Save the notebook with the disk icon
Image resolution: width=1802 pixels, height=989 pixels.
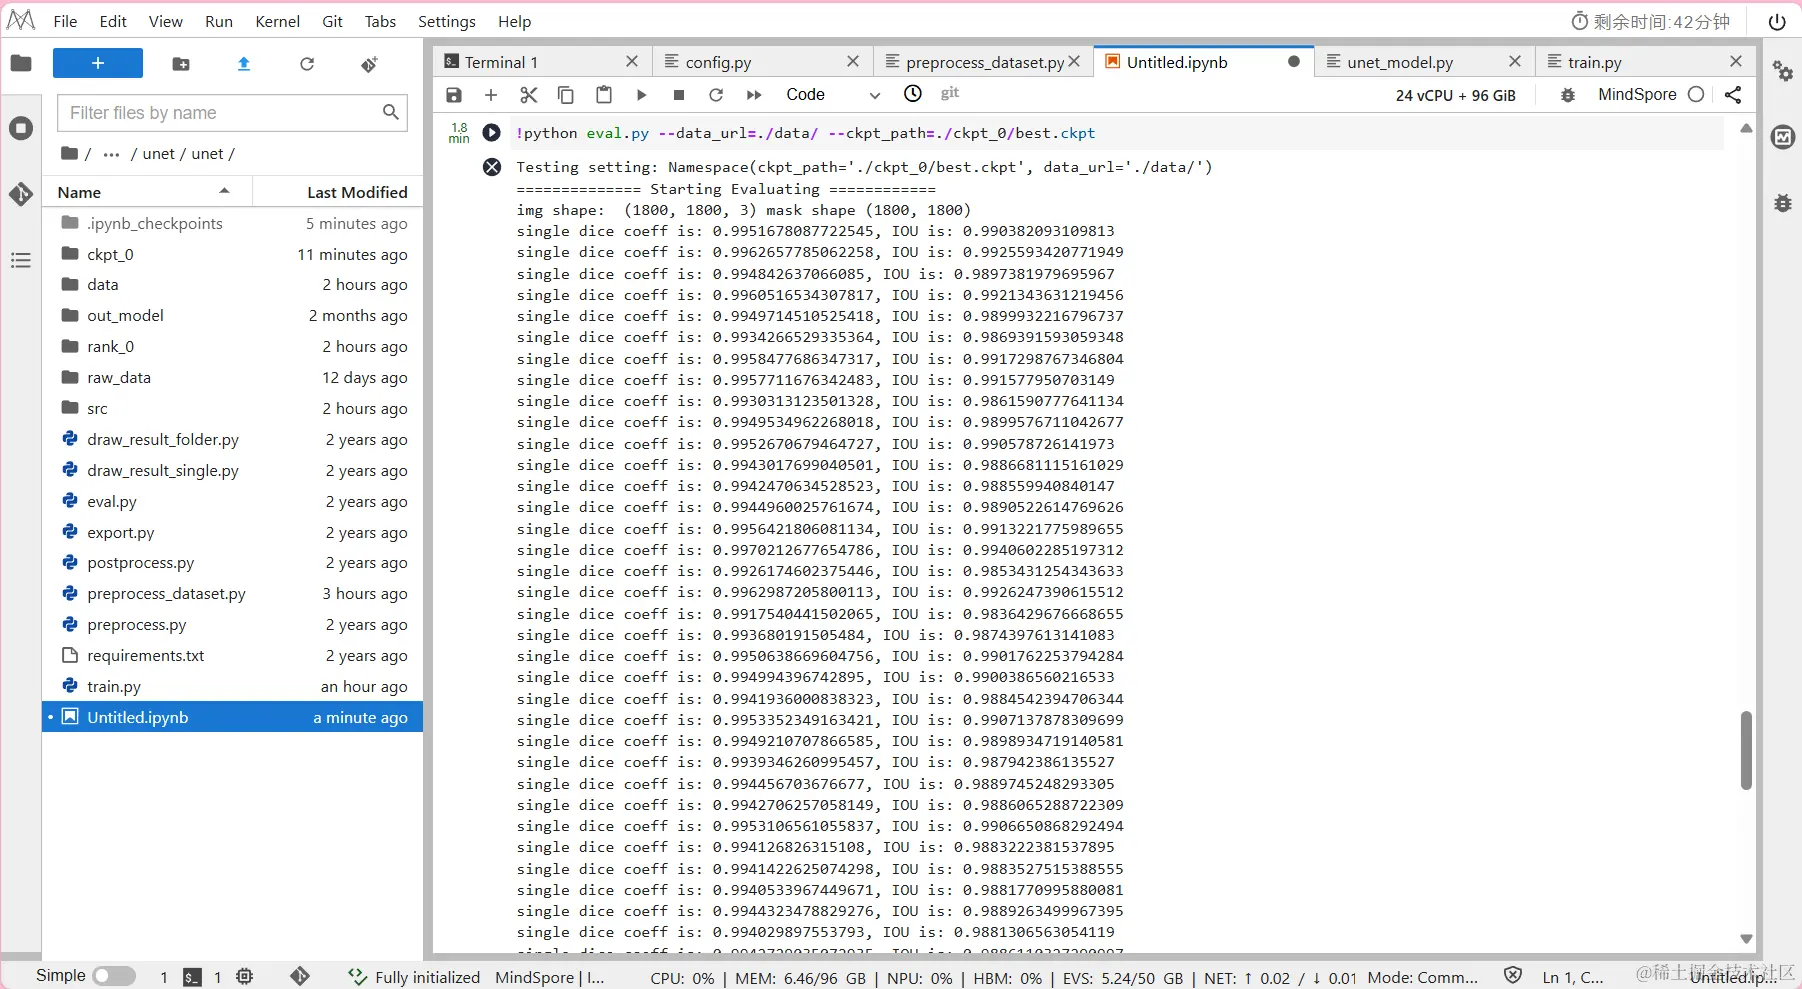pyautogui.click(x=454, y=95)
